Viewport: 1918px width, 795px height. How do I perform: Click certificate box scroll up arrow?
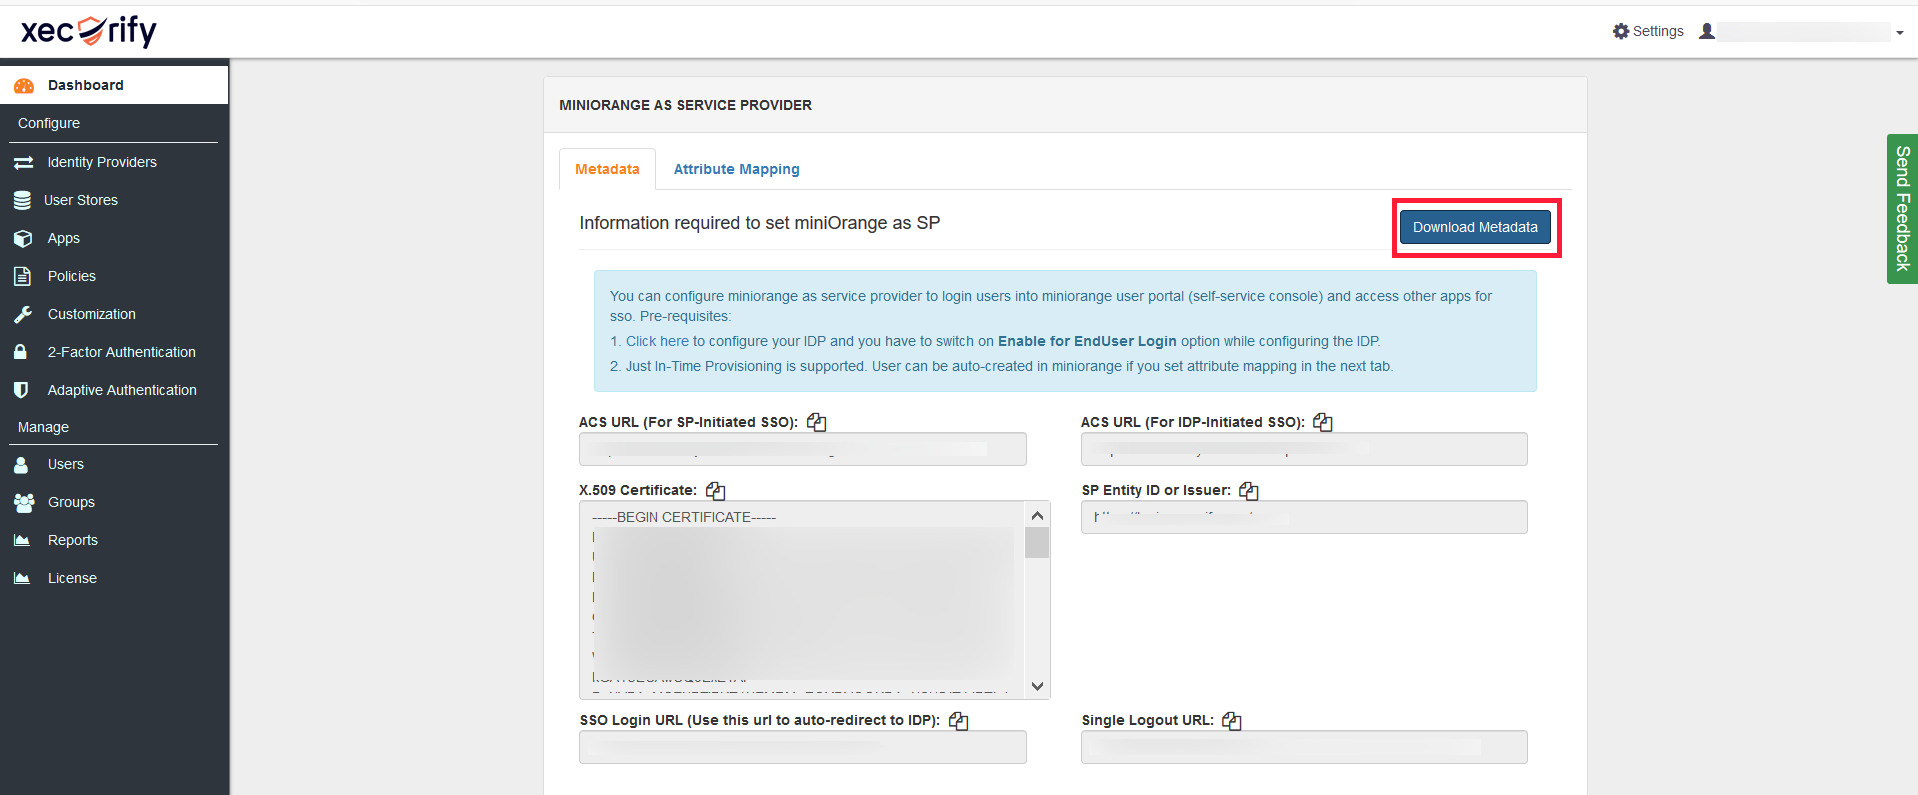[1038, 515]
